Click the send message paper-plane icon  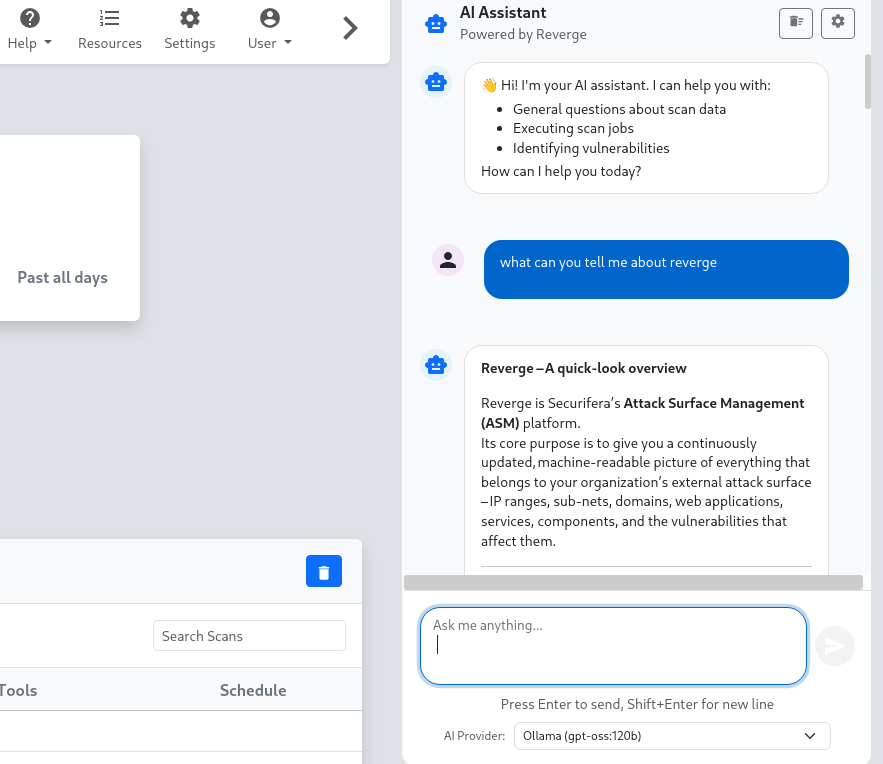[834, 646]
